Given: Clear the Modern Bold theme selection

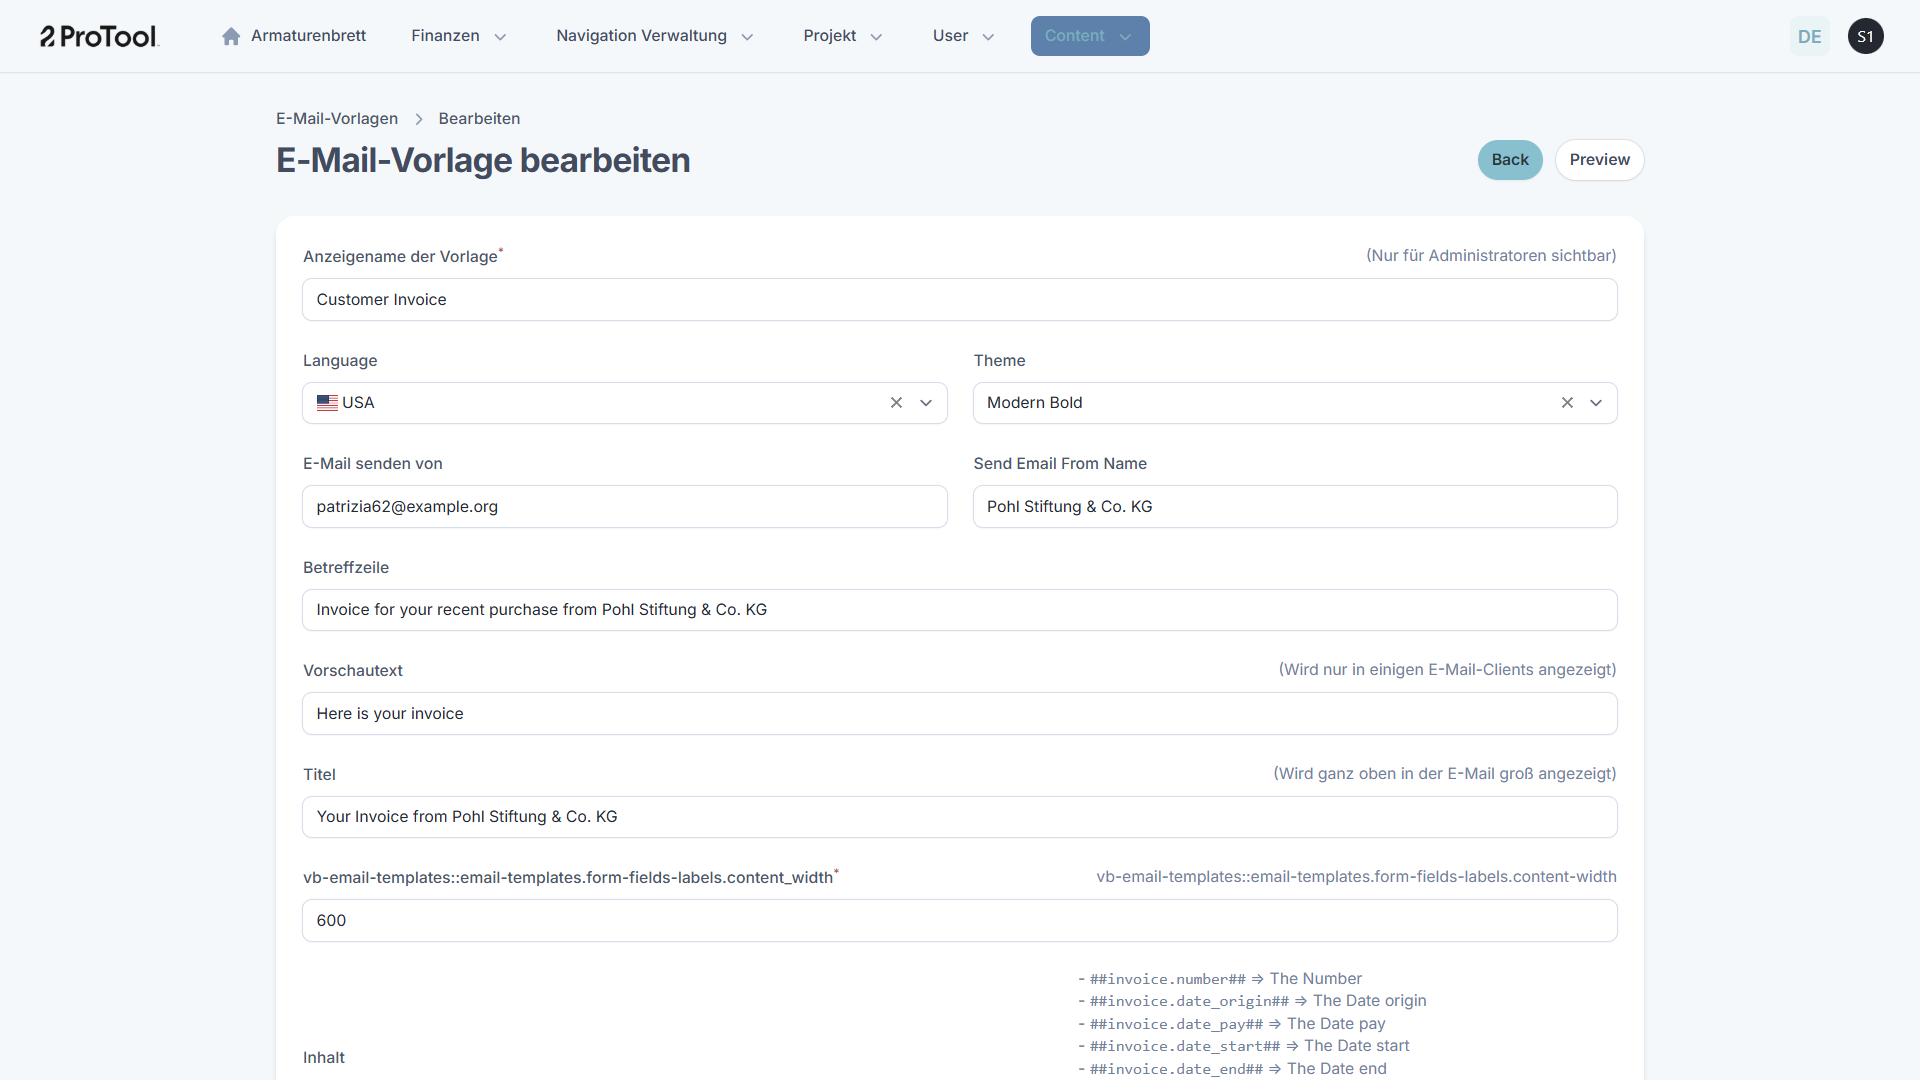Looking at the screenshot, I should coord(1567,403).
